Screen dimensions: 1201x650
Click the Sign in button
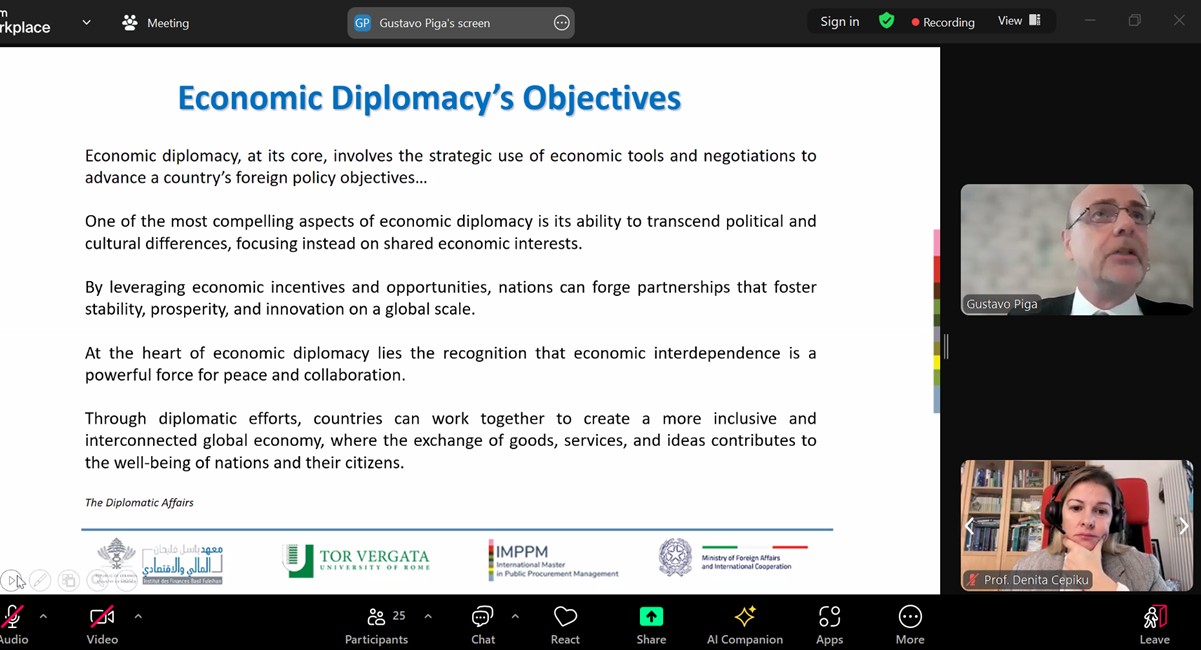tap(839, 22)
